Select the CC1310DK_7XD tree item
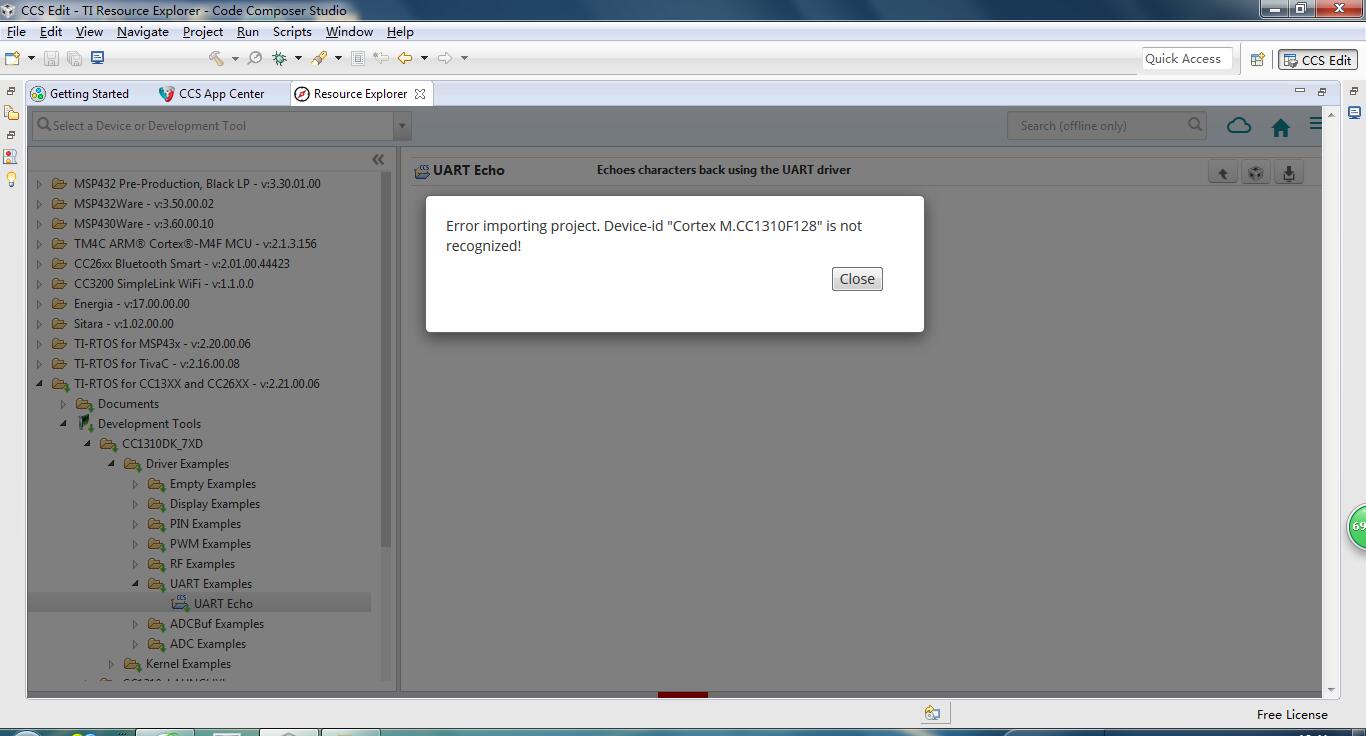This screenshot has height=736, width=1366. 162,444
